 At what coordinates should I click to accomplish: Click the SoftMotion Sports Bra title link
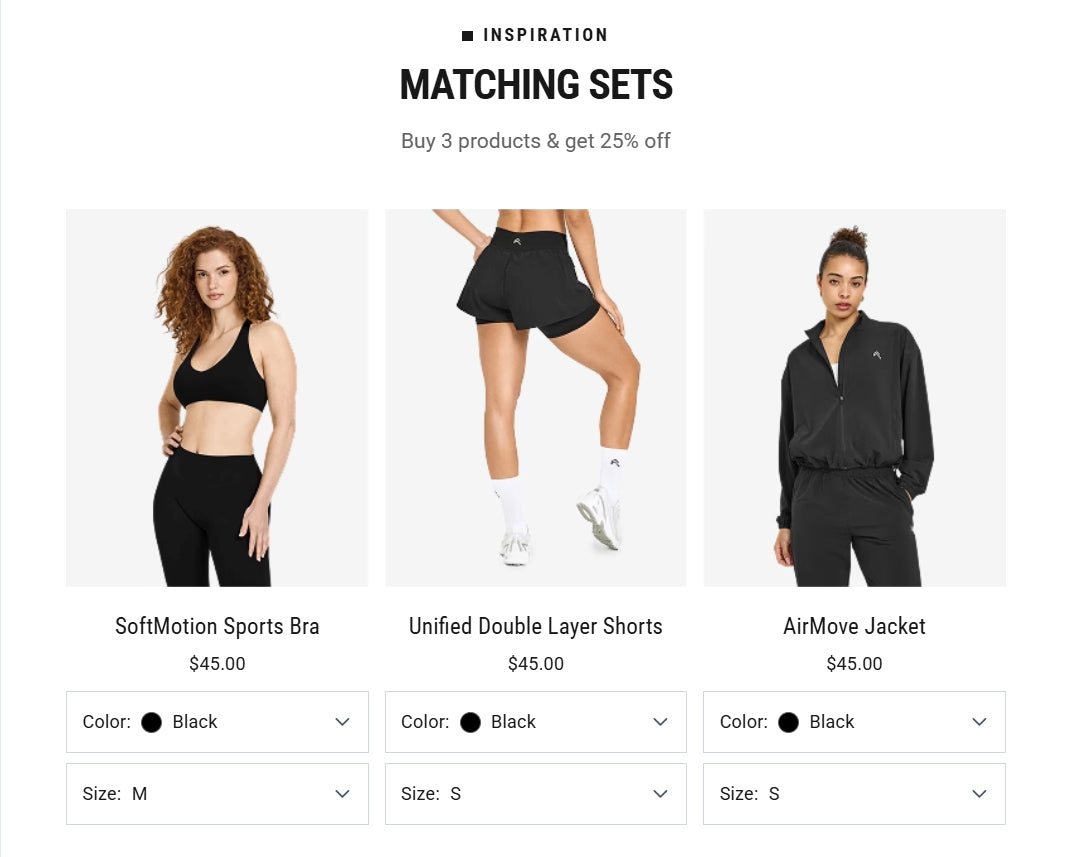(217, 627)
